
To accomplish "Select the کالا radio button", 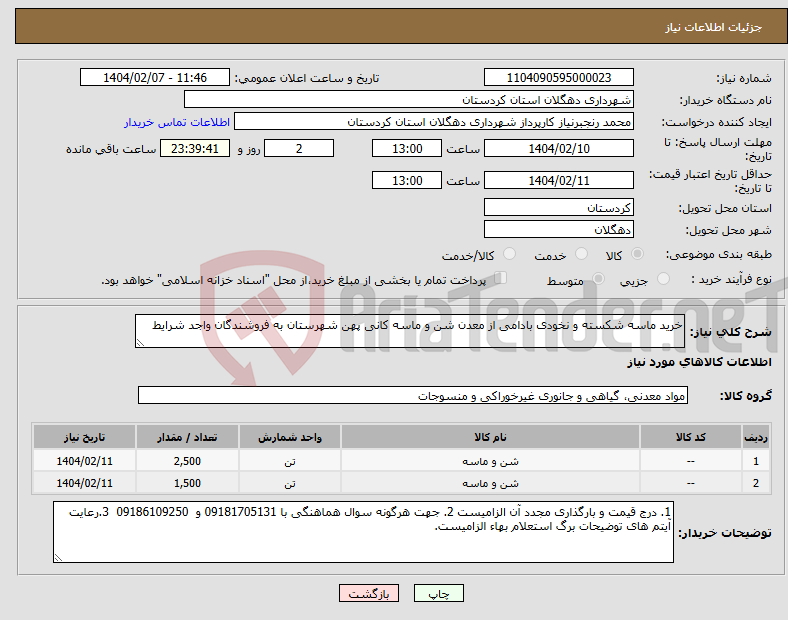I will [637, 254].
